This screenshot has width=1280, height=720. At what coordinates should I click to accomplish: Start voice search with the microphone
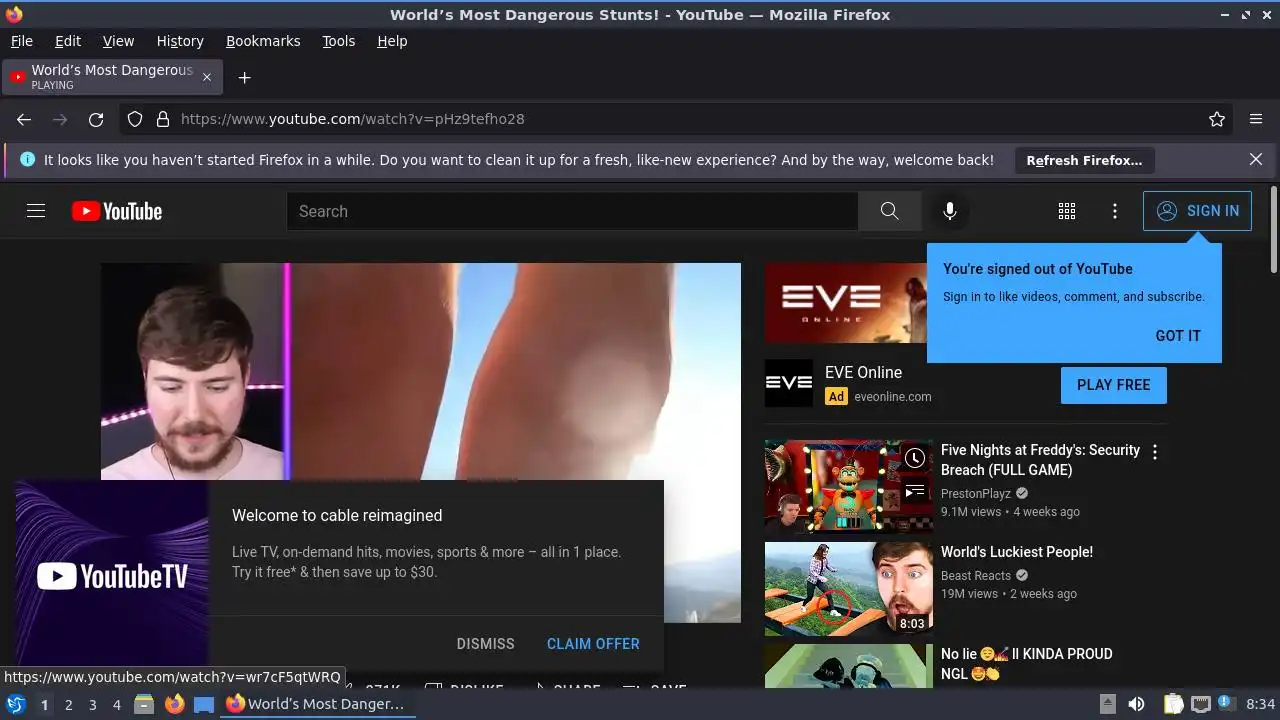(950, 211)
